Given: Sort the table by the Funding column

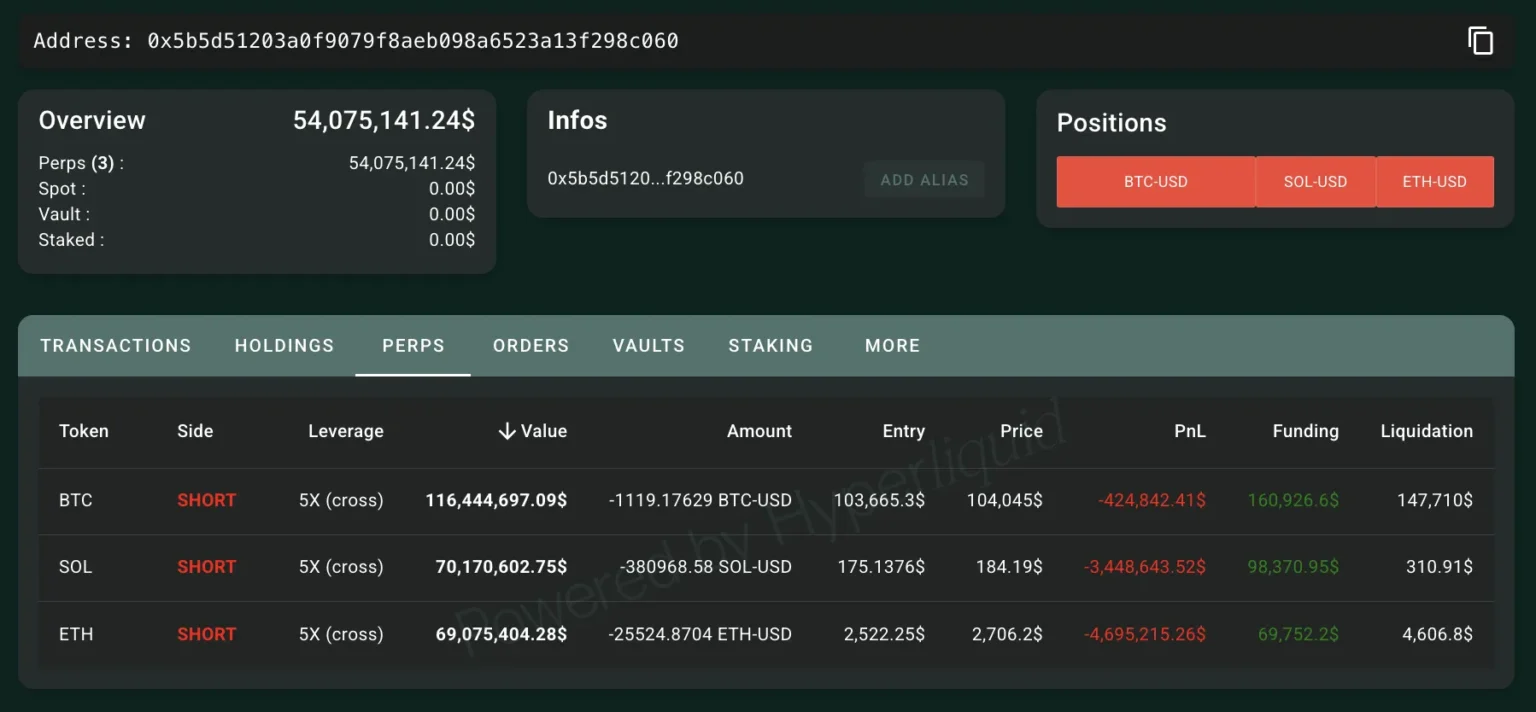Looking at the screenshot, I should pos(1305,431).
